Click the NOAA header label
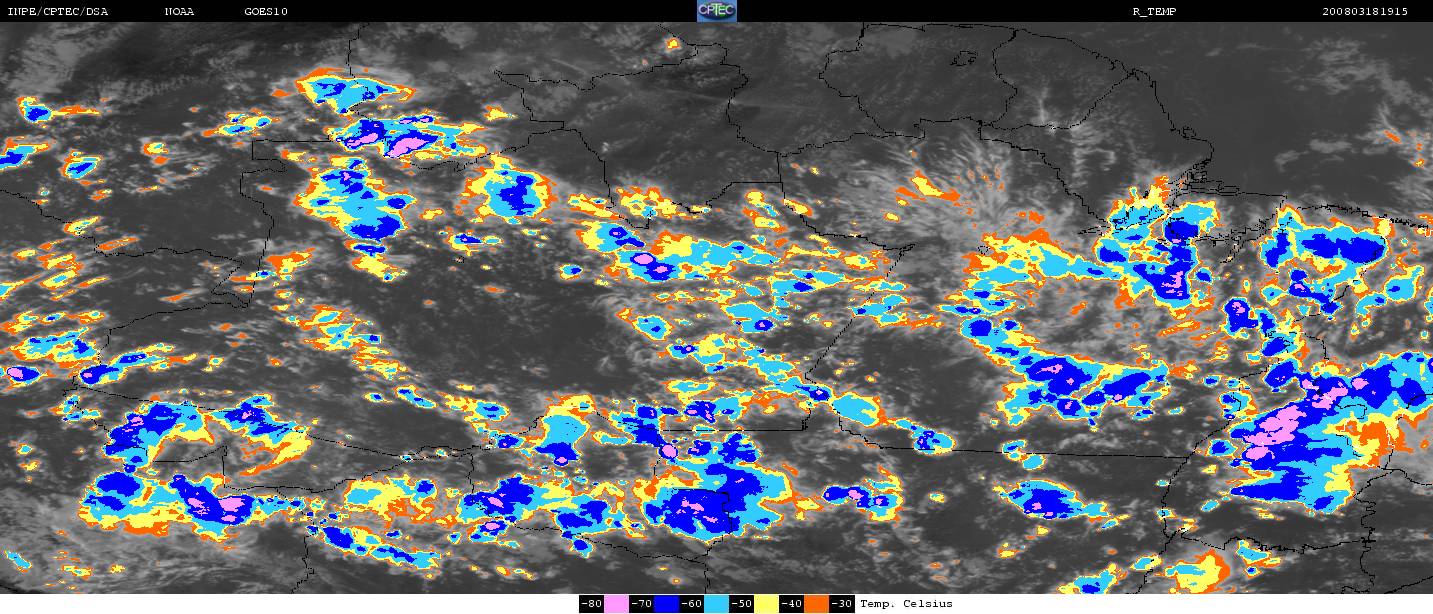 179,11
